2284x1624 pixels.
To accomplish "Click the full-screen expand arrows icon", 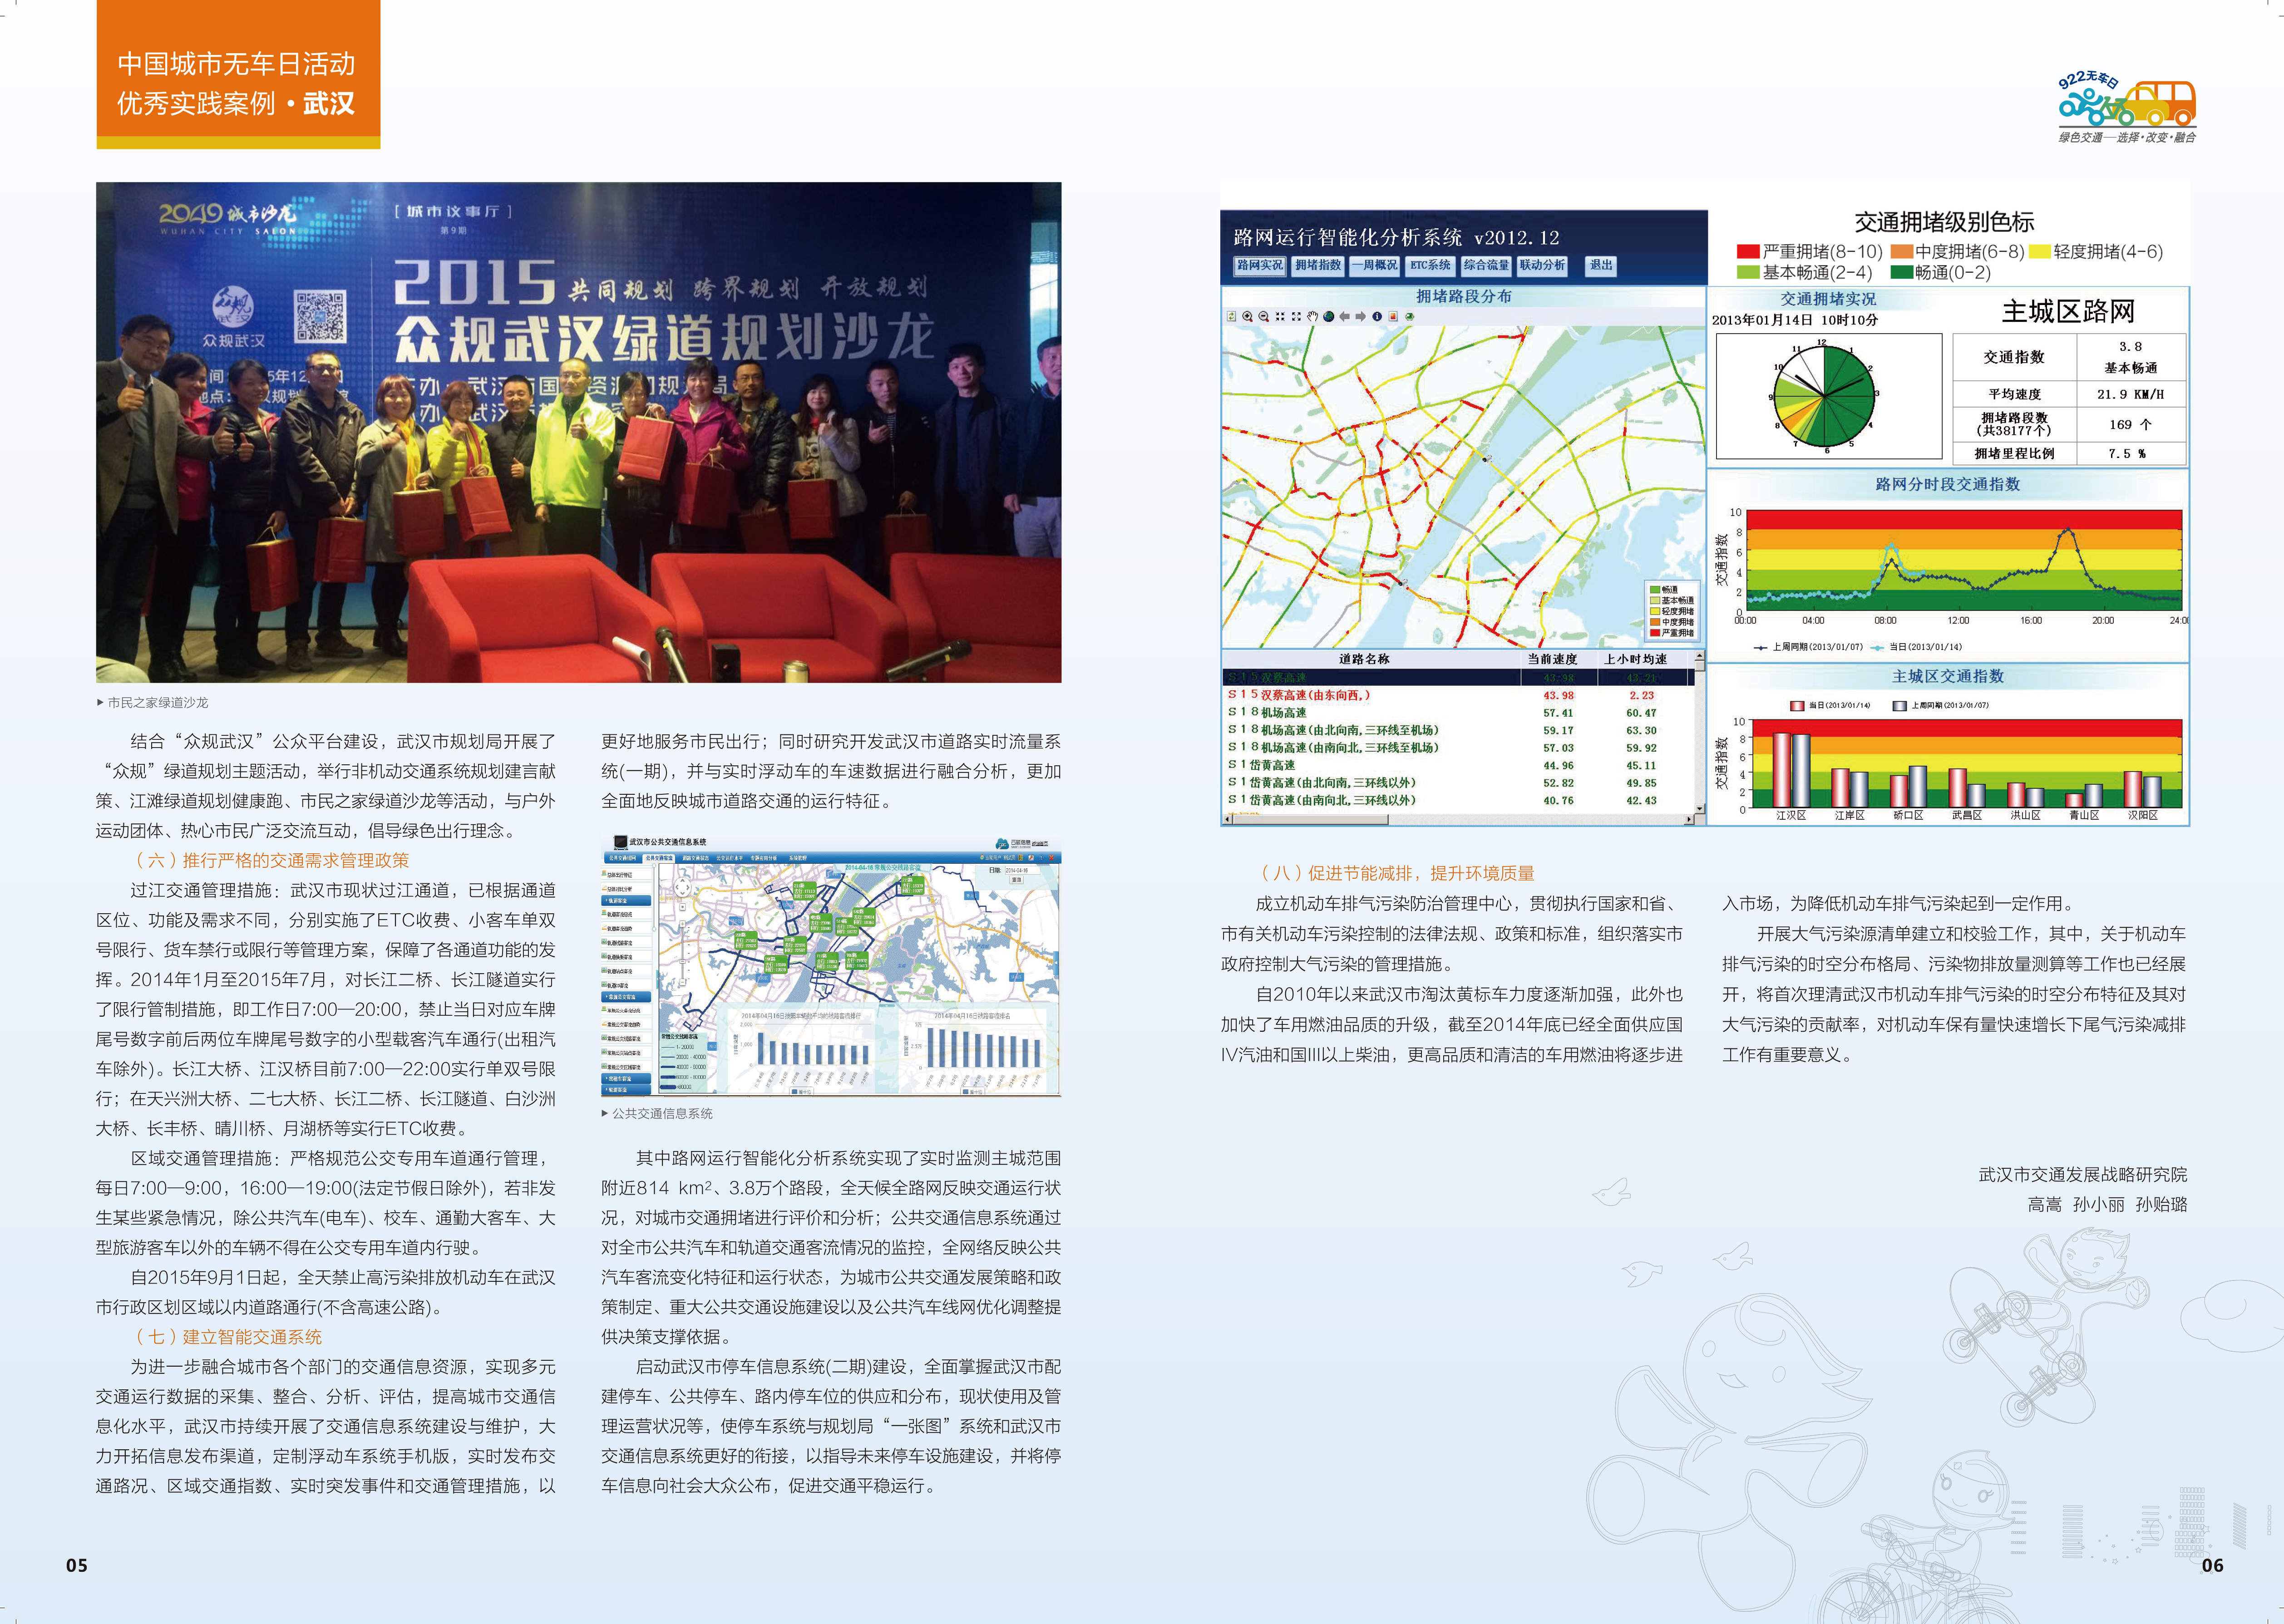I will [x=1297, y=316].
